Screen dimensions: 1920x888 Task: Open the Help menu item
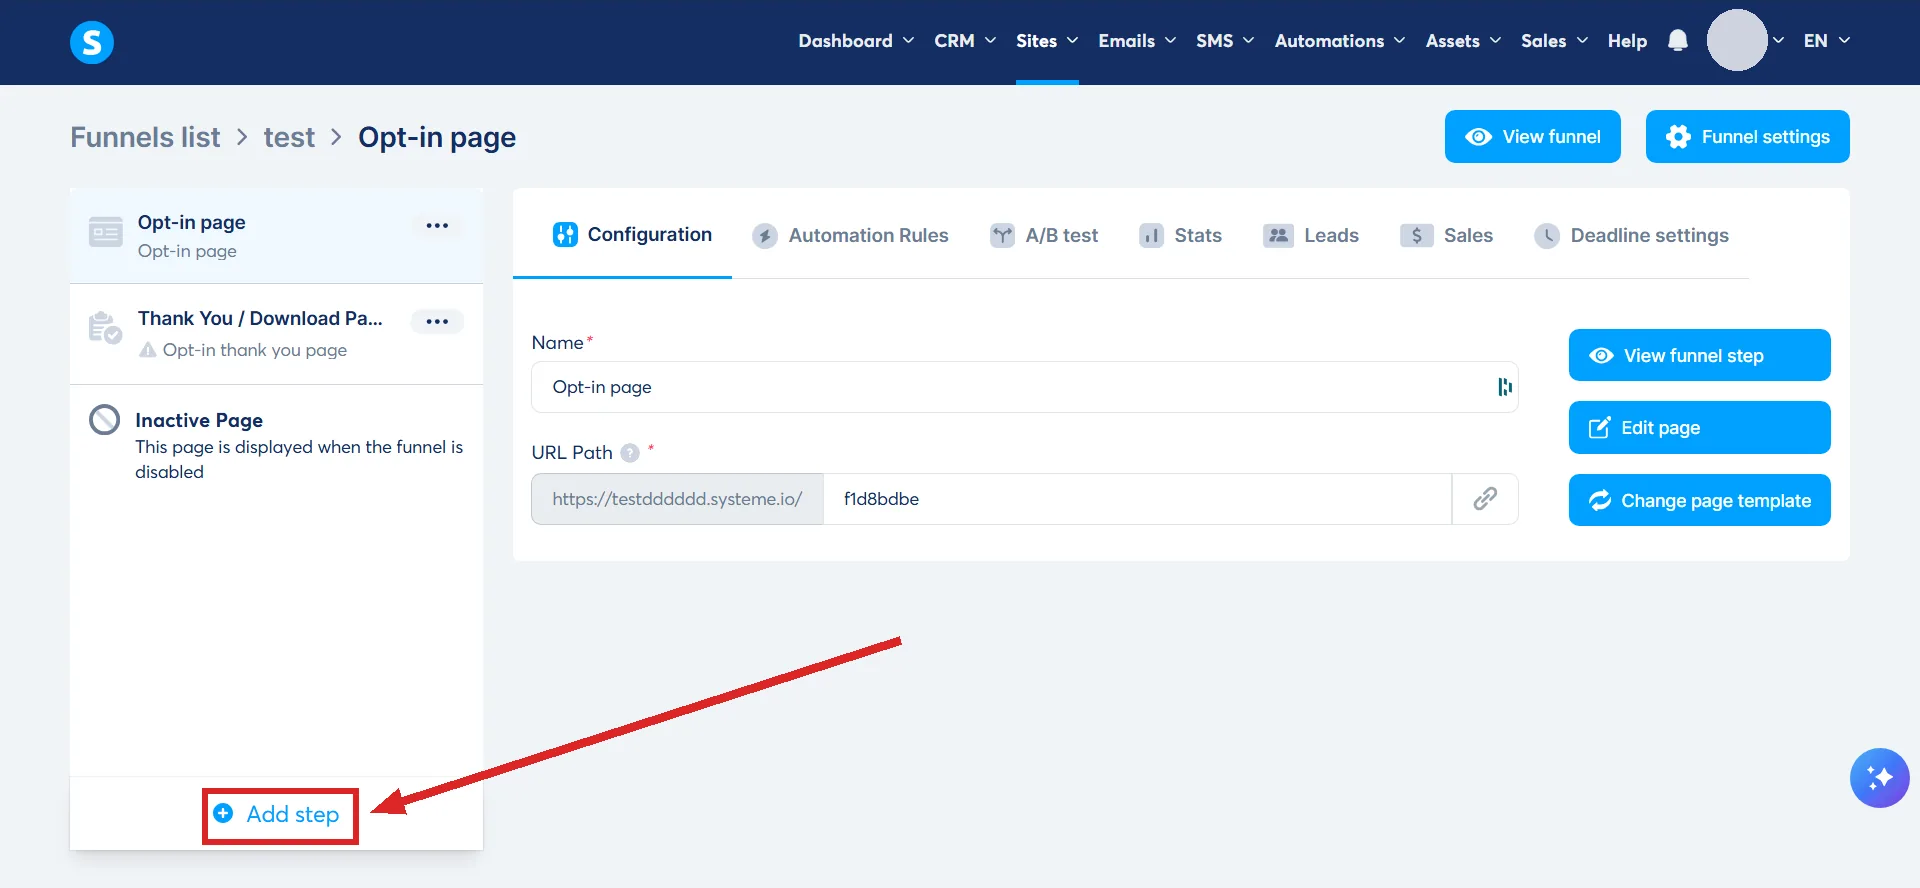click(x=1627, y=41)
